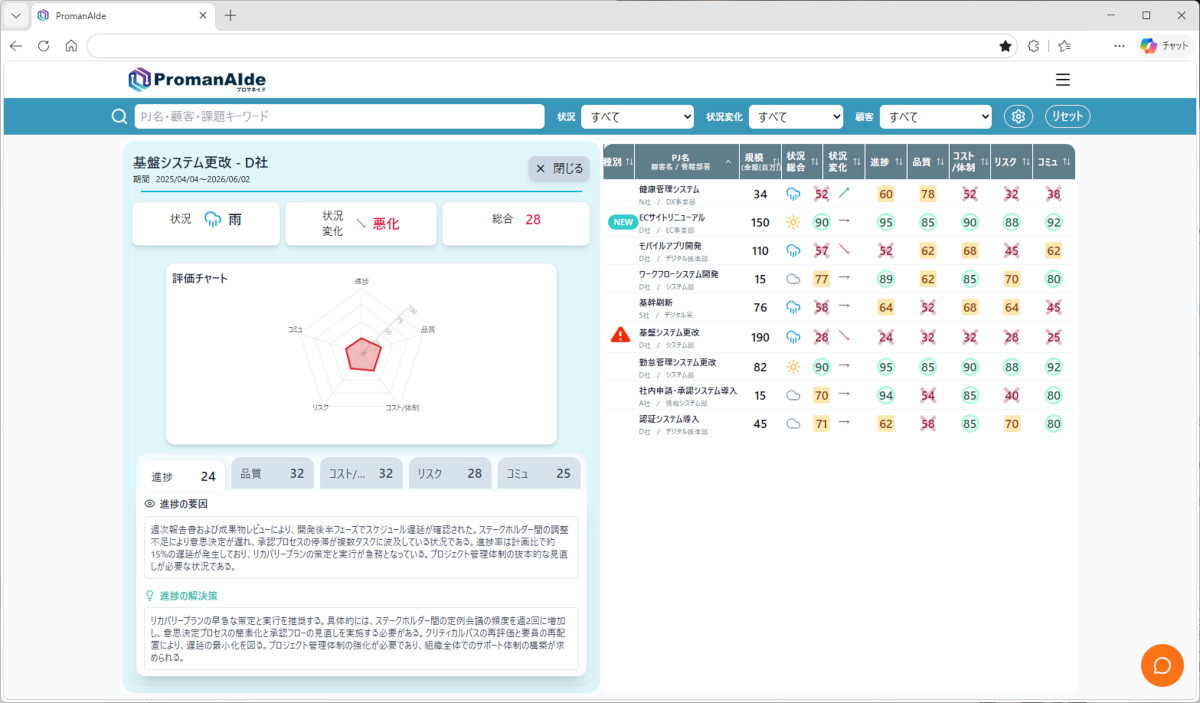Screen dimensions: 1200x703
Task: Click the downward trend arrow for モバイルアプリ開発
Action: pyautogui.click(x=844, y=250)
